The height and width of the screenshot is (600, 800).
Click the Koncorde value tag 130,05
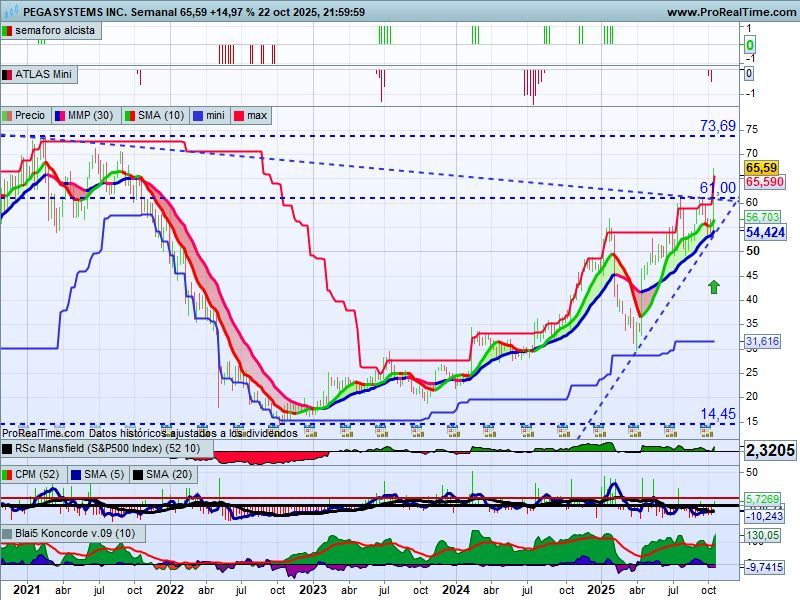pos(762,535)
